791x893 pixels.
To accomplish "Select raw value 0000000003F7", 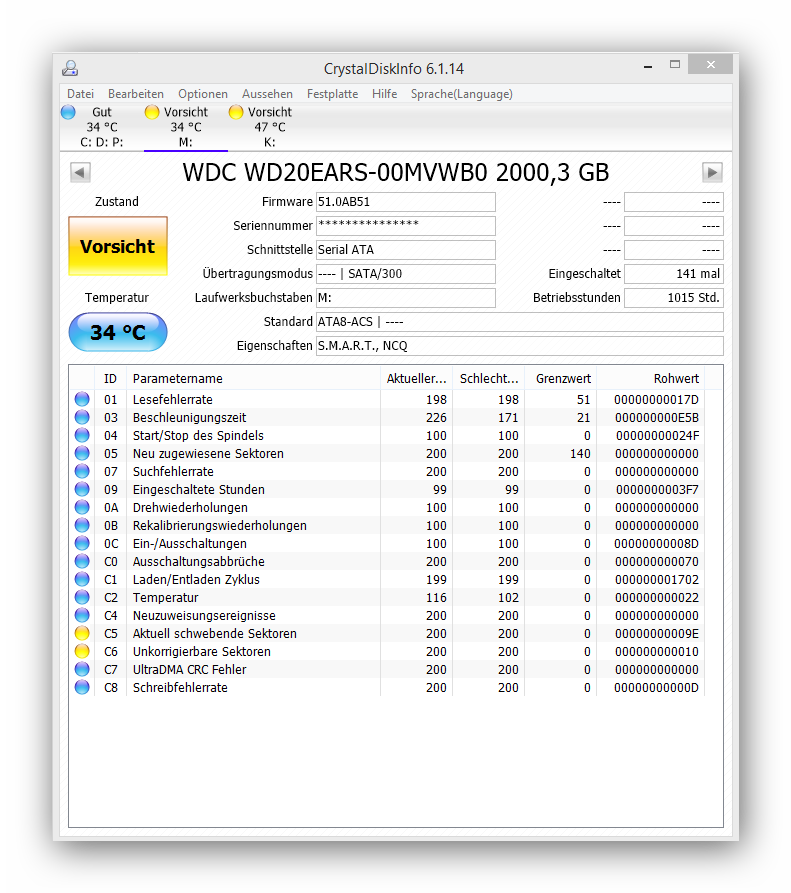I will [657, 489].
